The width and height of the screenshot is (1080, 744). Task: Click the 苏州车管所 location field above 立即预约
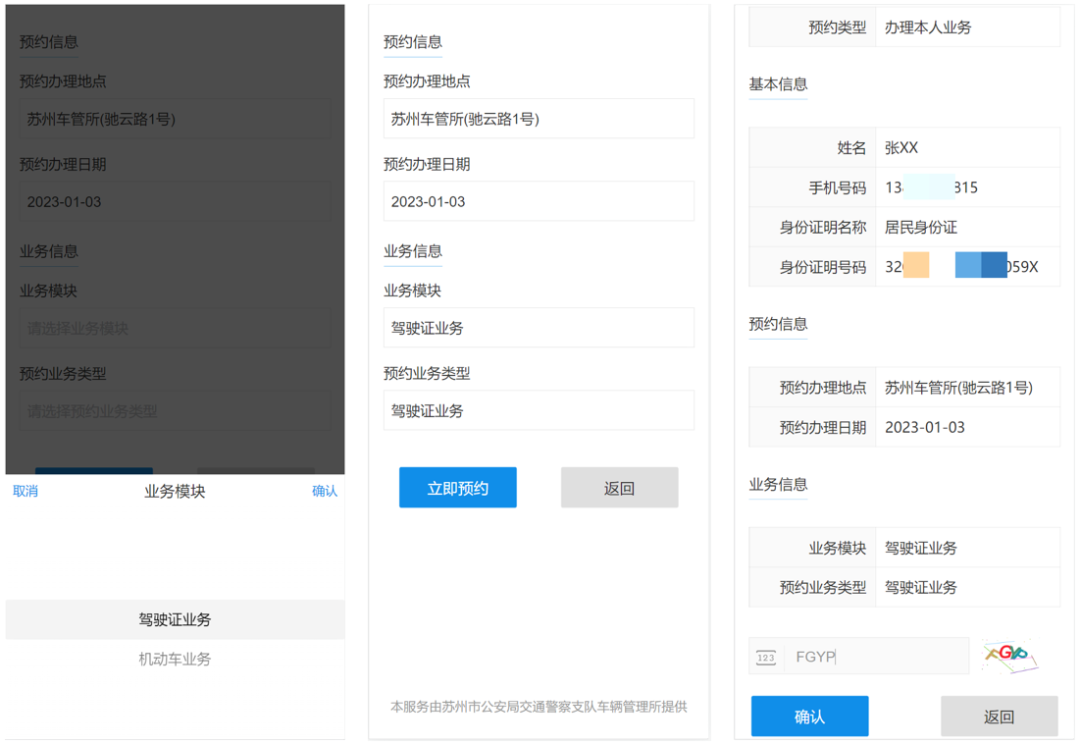click(x=538, y=119)
